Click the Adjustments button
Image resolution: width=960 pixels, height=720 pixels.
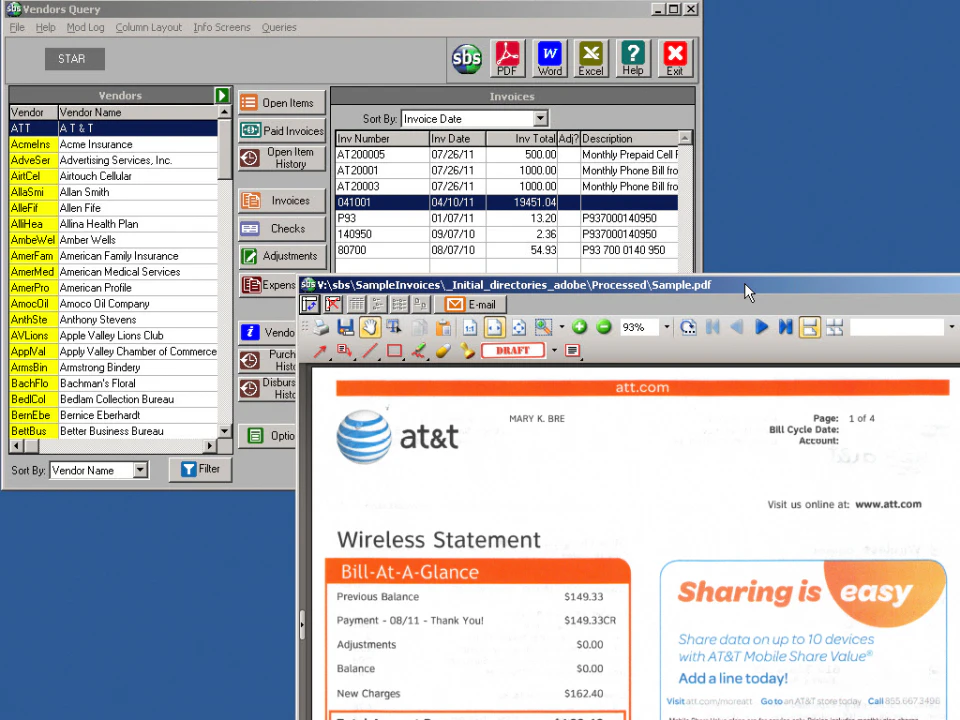point(282,256)
